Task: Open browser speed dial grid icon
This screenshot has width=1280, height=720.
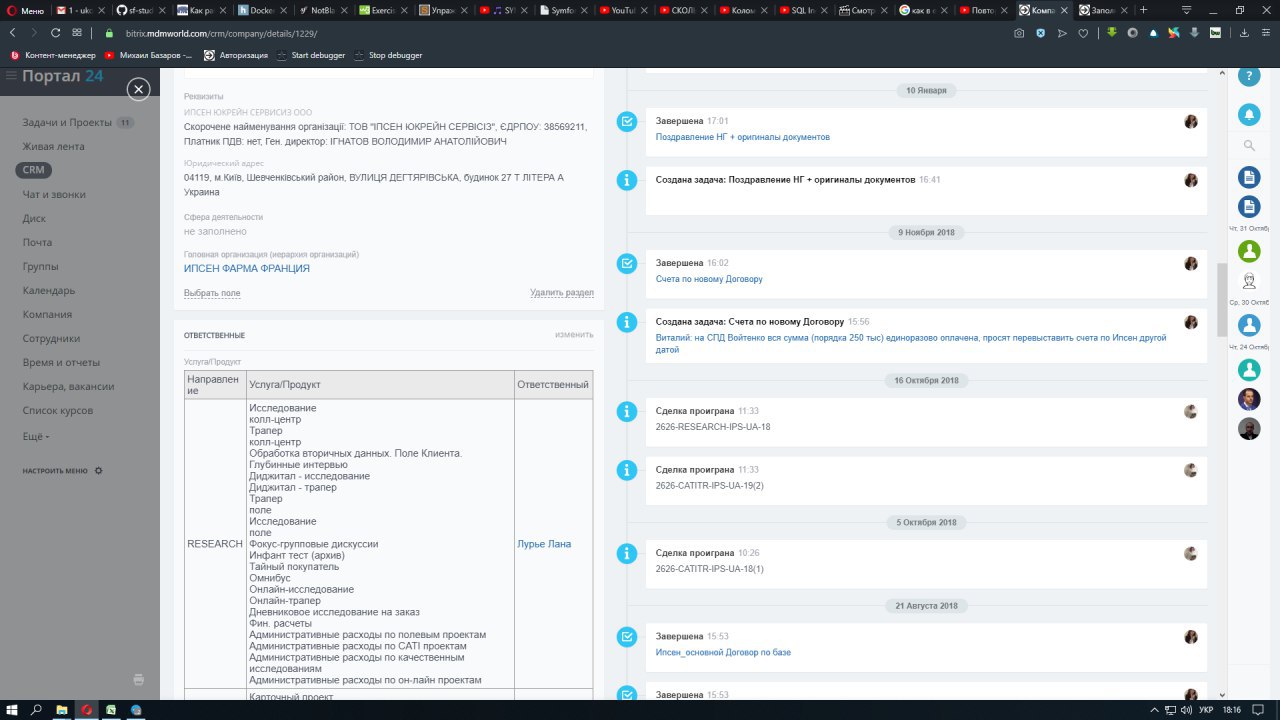Action: [77, 33]
